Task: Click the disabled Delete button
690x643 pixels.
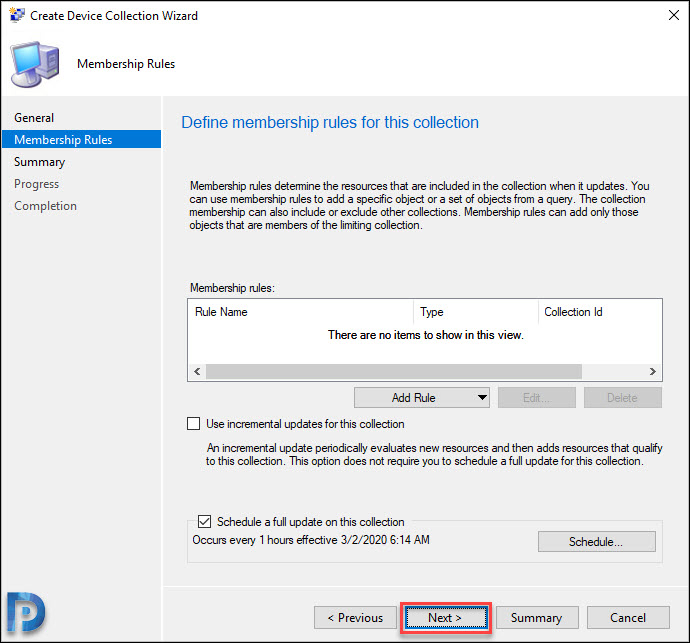Action: pyautogui.click(x=622, y=397)
